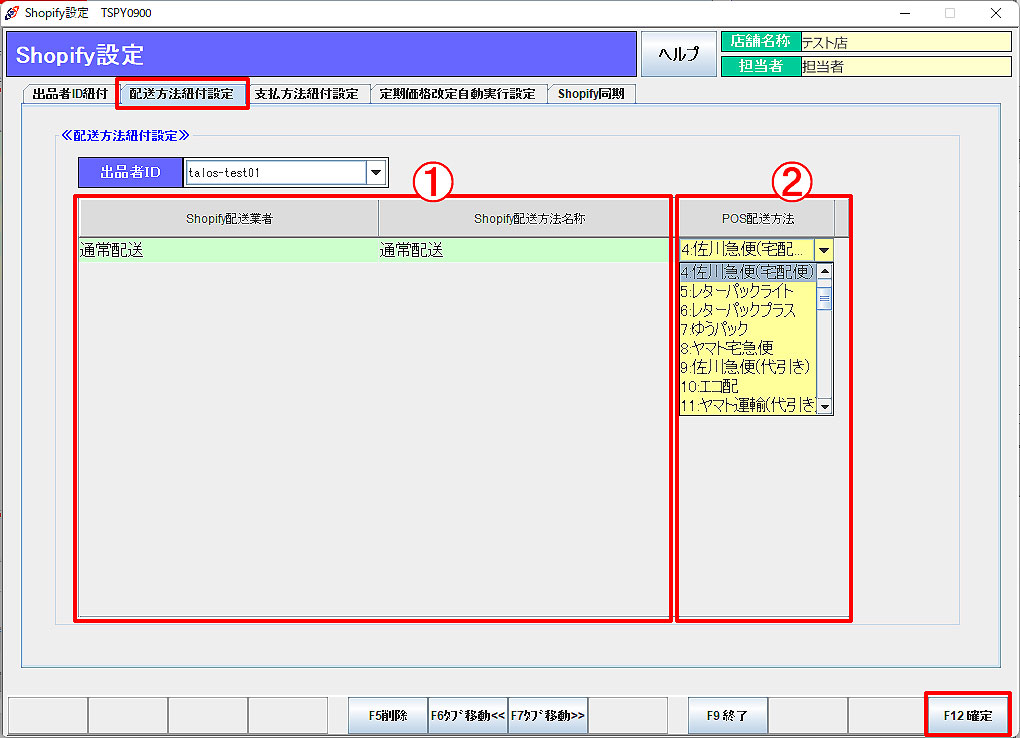Choose 11:ヤマト運輸(代引き) option
The height and width of the screenshot is (738, 1020).
click(x=748, y=405)
